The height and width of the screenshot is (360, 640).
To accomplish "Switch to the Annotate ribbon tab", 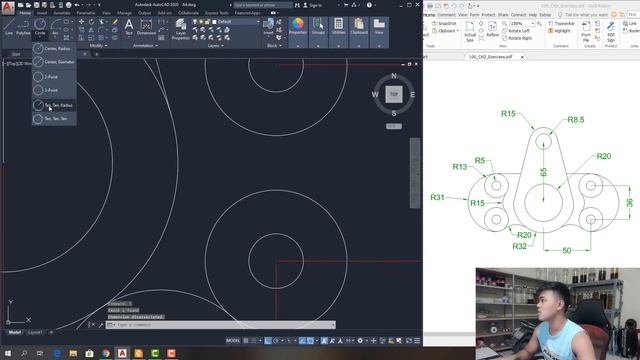I will 62,13.
